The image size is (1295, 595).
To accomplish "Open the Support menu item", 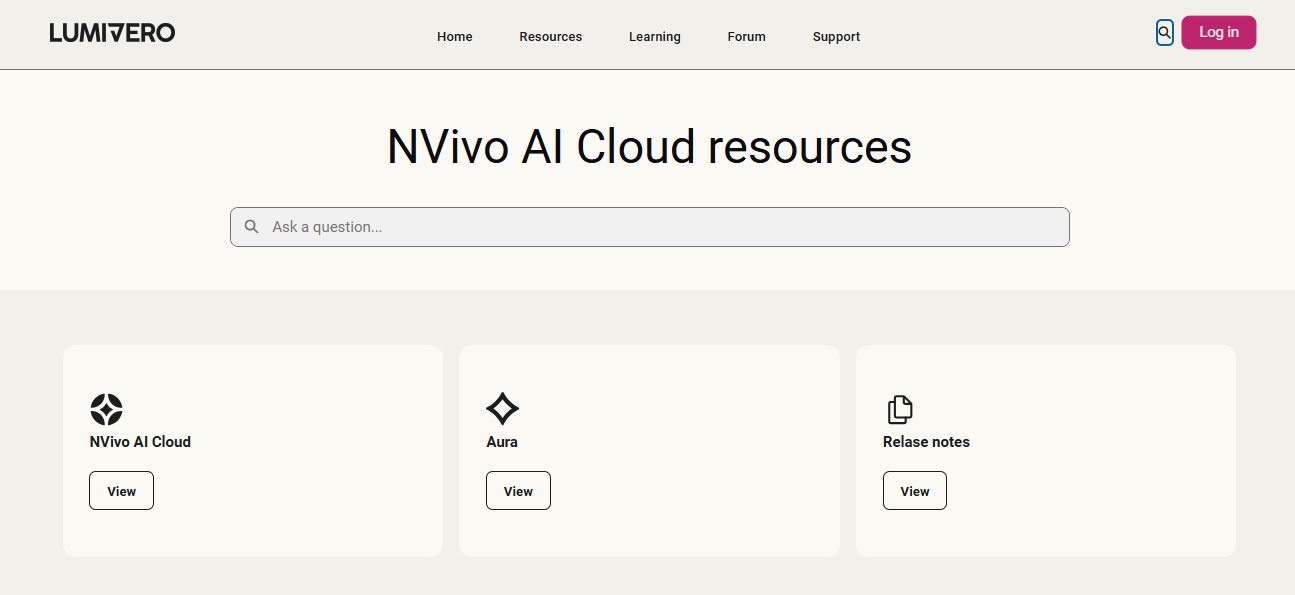I will [x=837, y=37].
